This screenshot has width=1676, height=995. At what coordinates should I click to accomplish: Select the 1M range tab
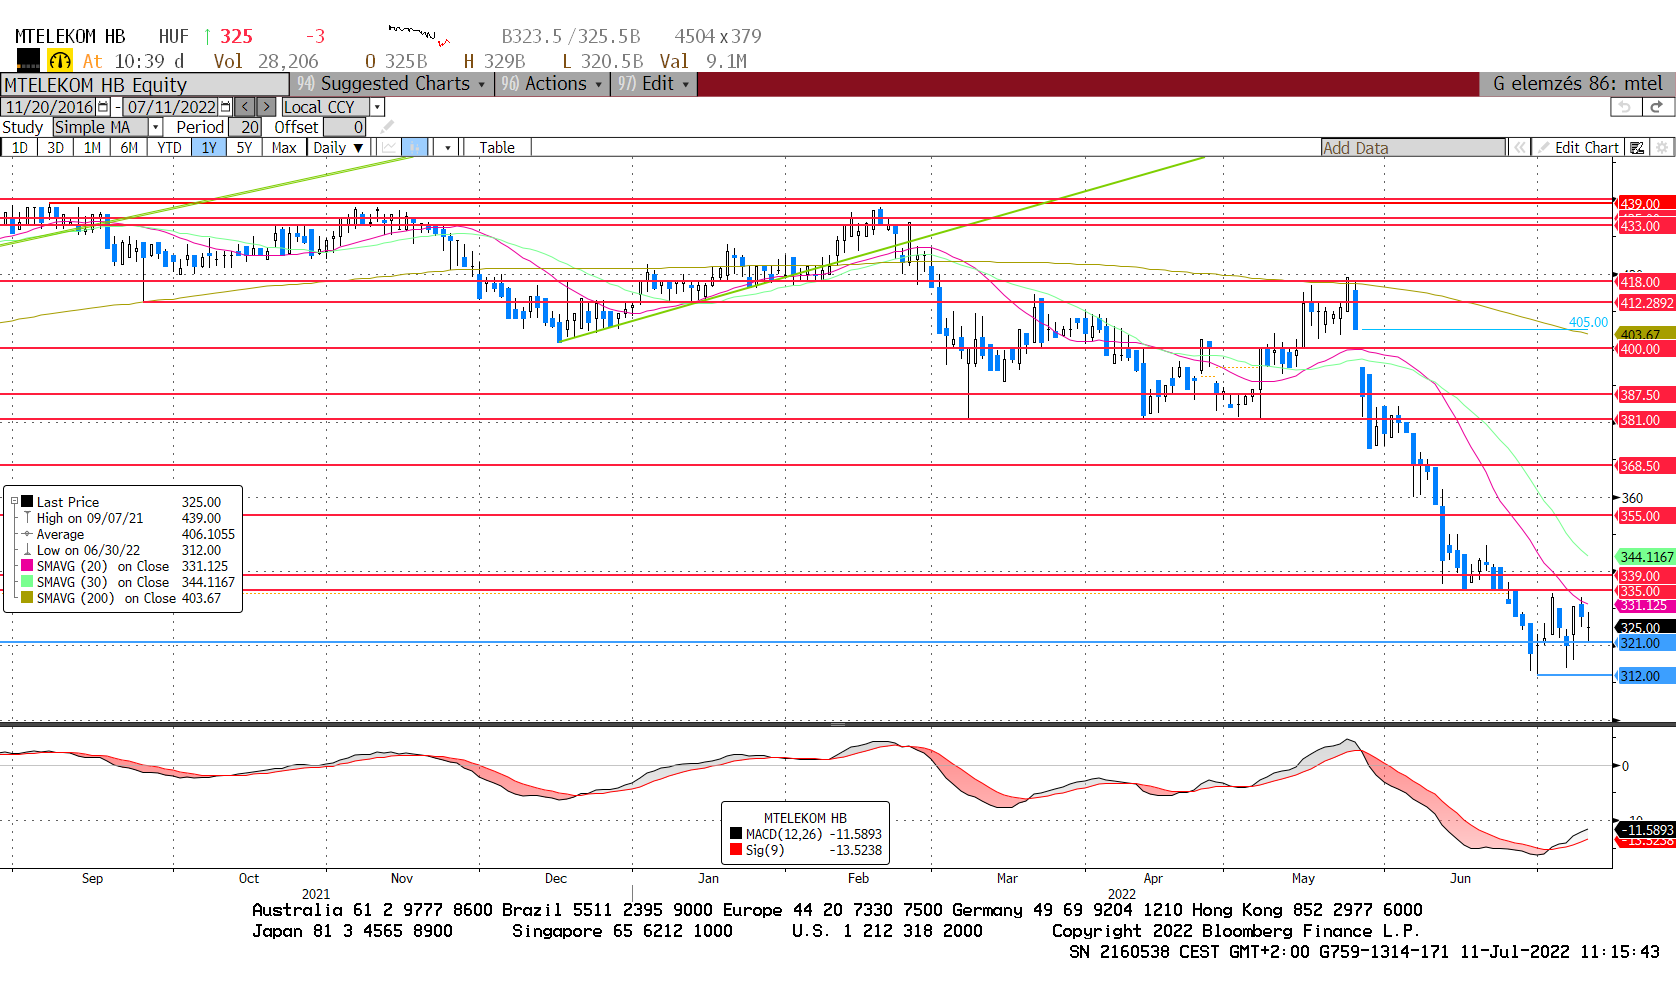click(92, 148)
